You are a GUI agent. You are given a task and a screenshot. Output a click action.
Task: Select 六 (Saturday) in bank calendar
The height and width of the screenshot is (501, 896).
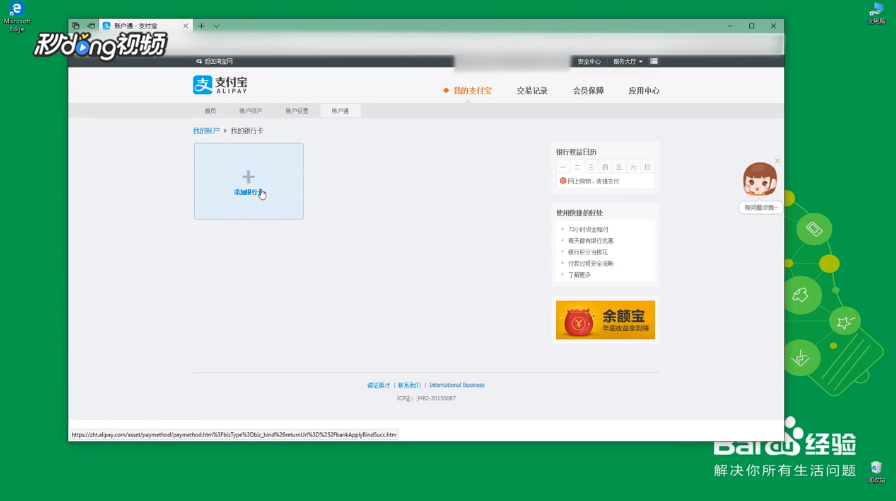[x=633, y=167]
